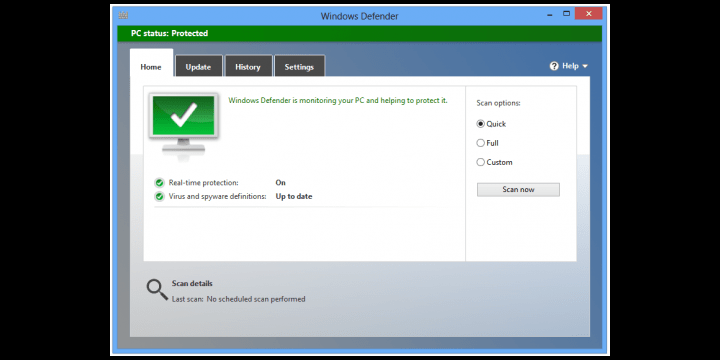
Task: Expand the Help dropdown arrow
Action: pyautogui.click(x=585, y=67)
